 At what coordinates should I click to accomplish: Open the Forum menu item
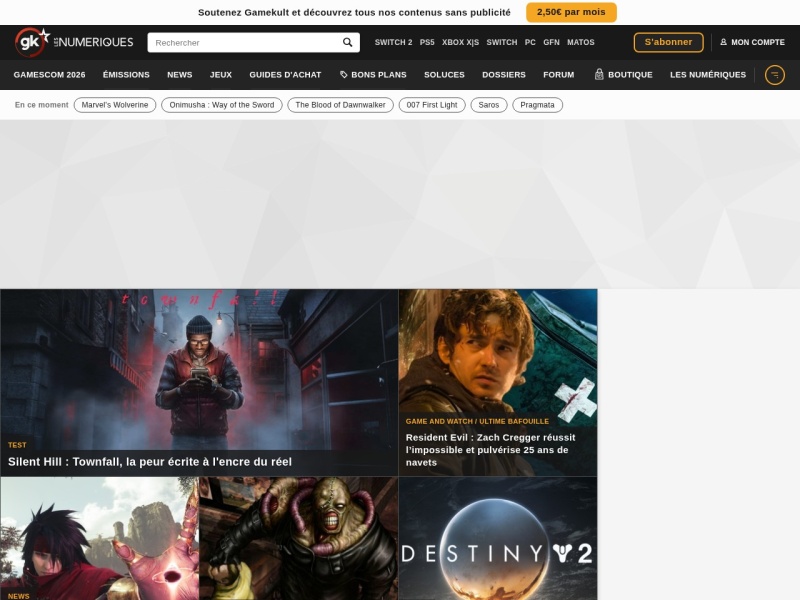pos(559,75)
